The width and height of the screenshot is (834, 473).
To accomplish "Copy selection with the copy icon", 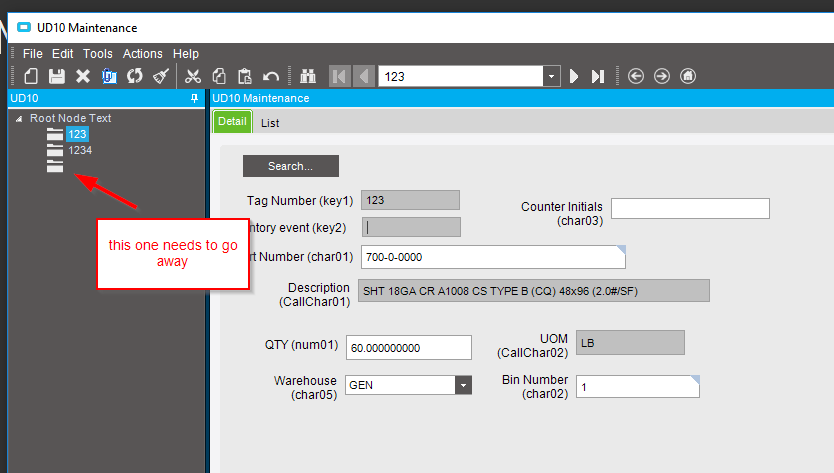I will (219, 76).
